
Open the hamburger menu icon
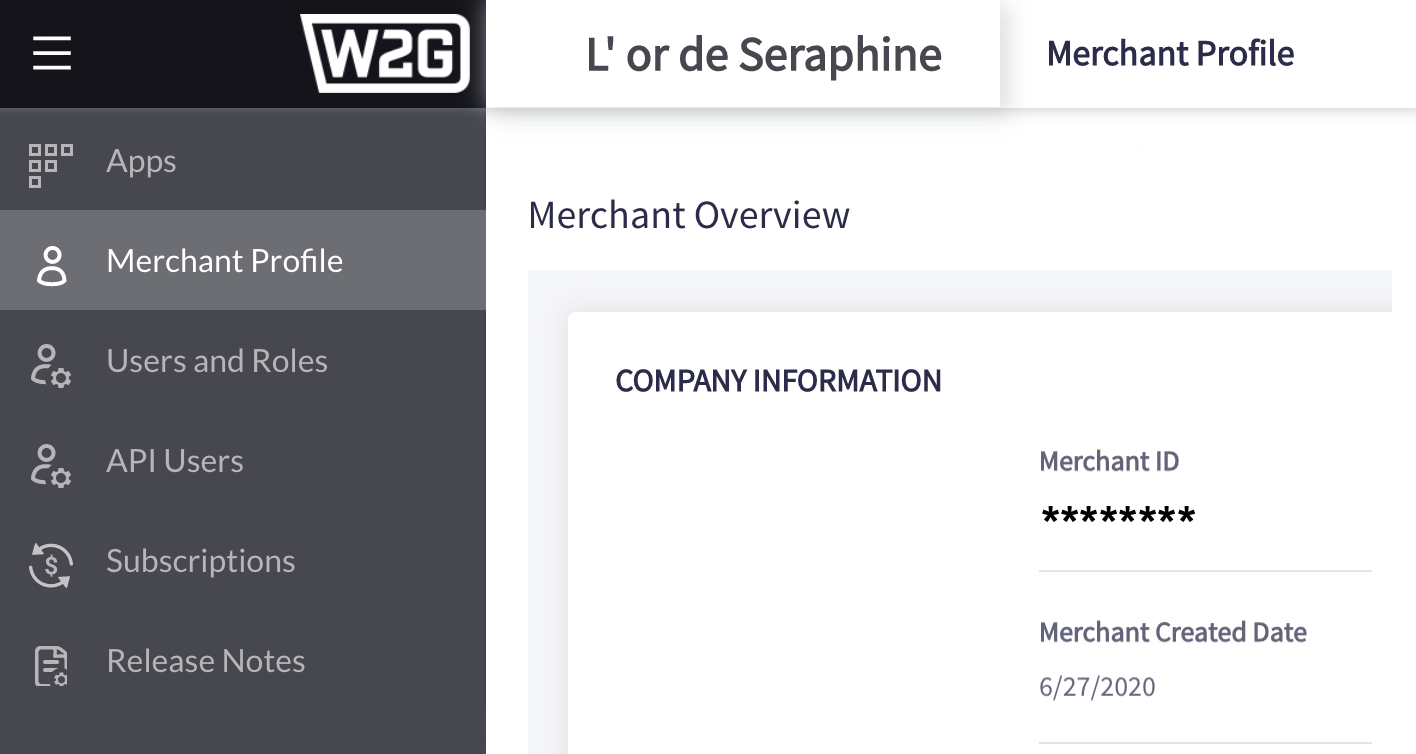pos(51,53)
